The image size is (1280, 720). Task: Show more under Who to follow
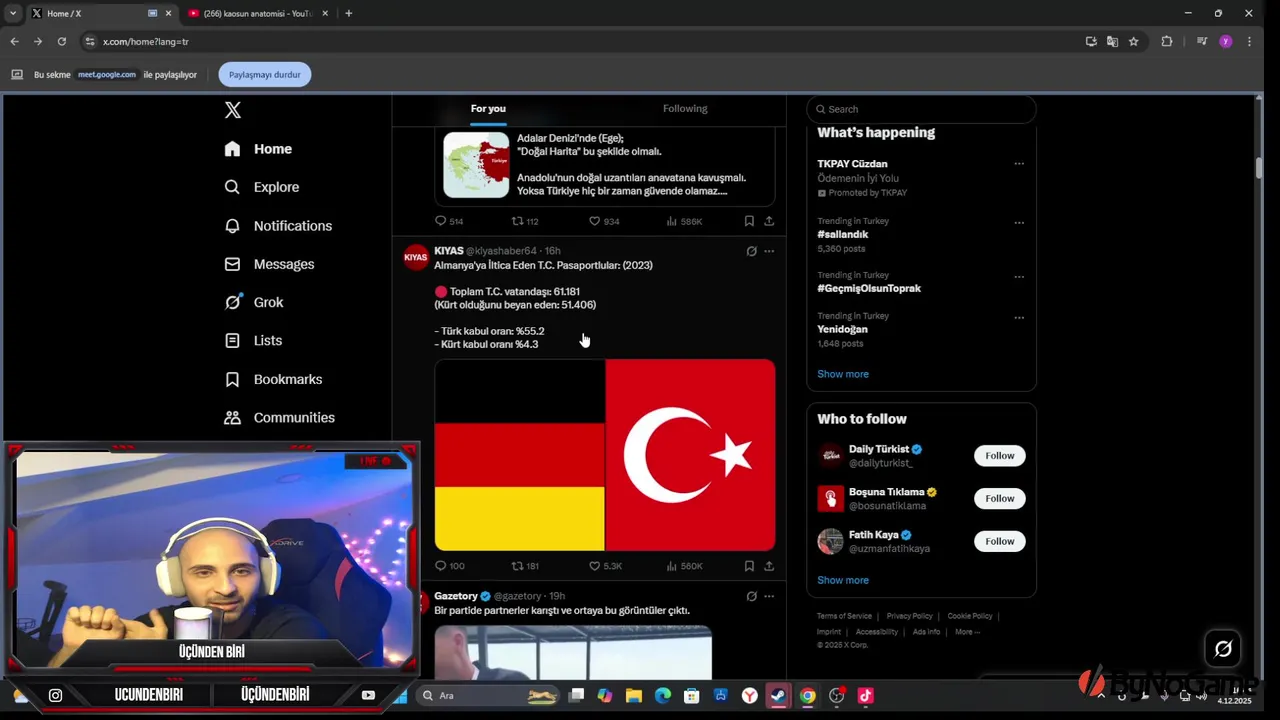click(x=843, y=580)
